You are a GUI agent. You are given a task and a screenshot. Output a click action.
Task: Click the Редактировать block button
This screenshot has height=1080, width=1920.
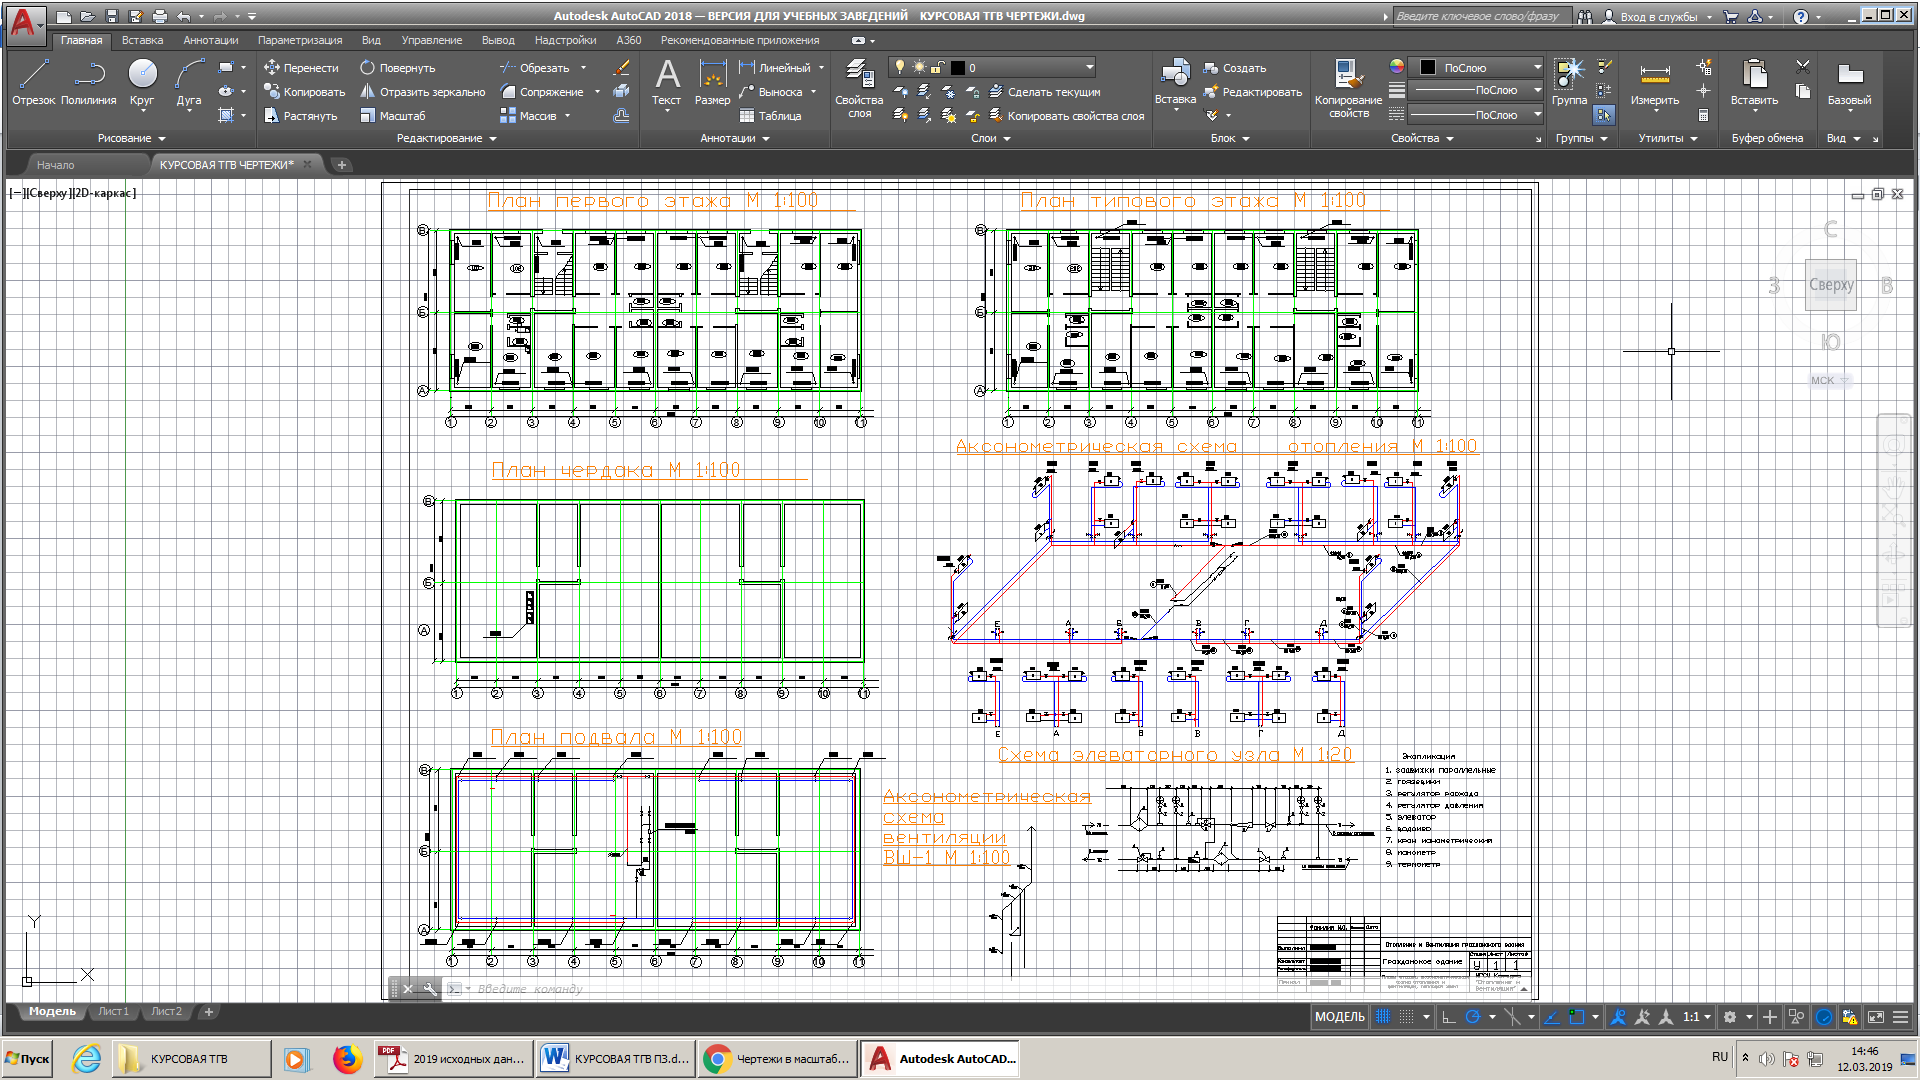click(1253, 92)
